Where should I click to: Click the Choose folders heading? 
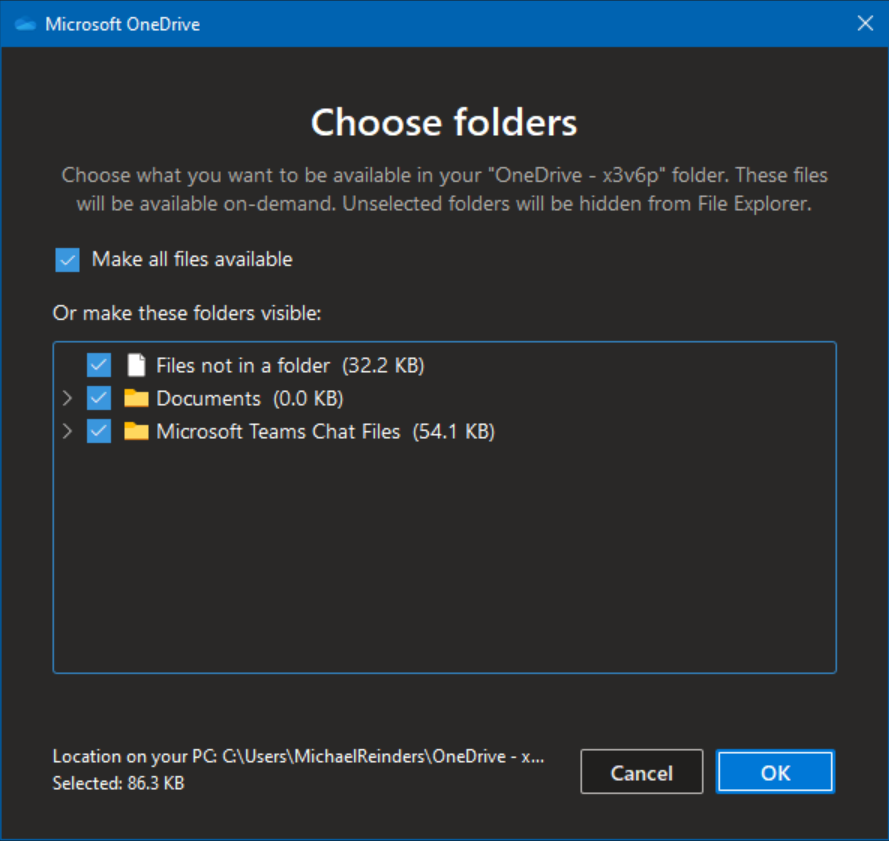(444, 122)
